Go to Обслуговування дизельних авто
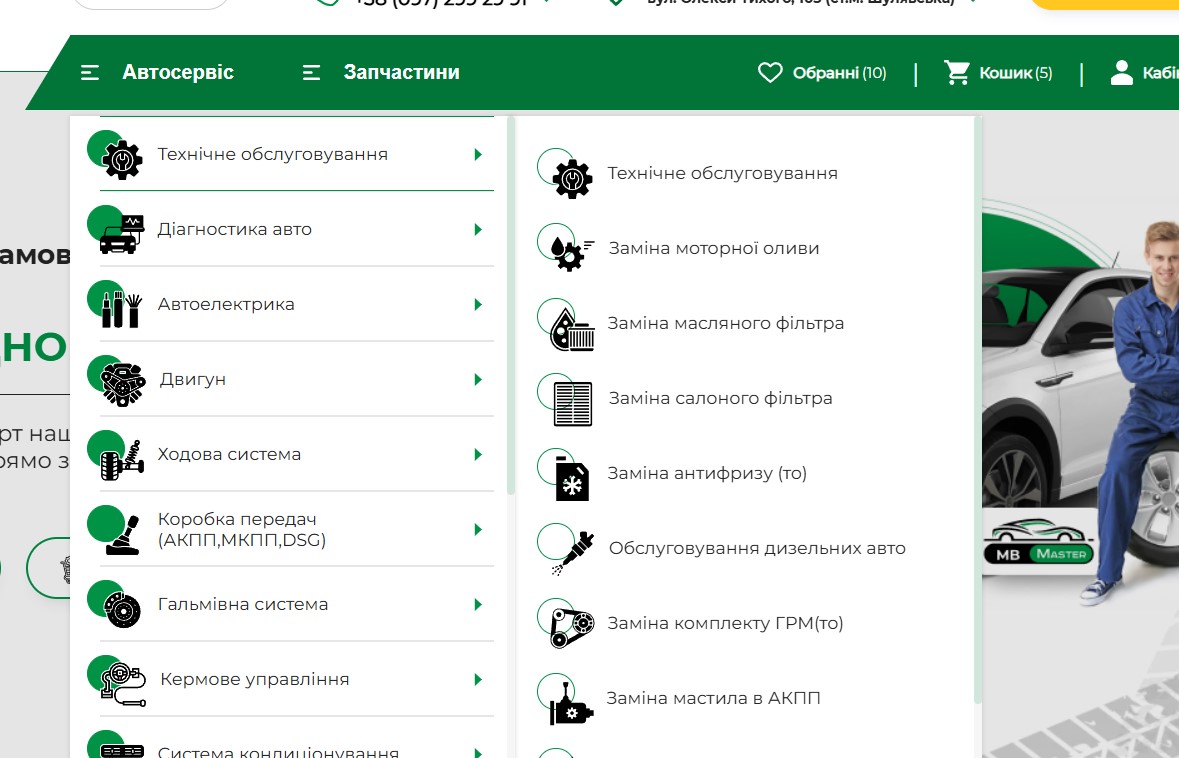 click(757, 548)
